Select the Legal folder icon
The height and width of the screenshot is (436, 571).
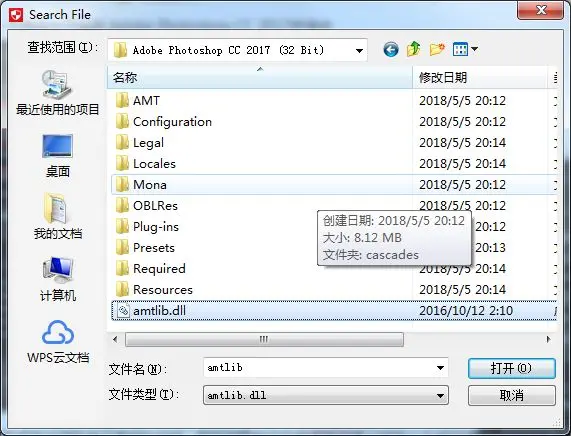[x=122, y=142]
